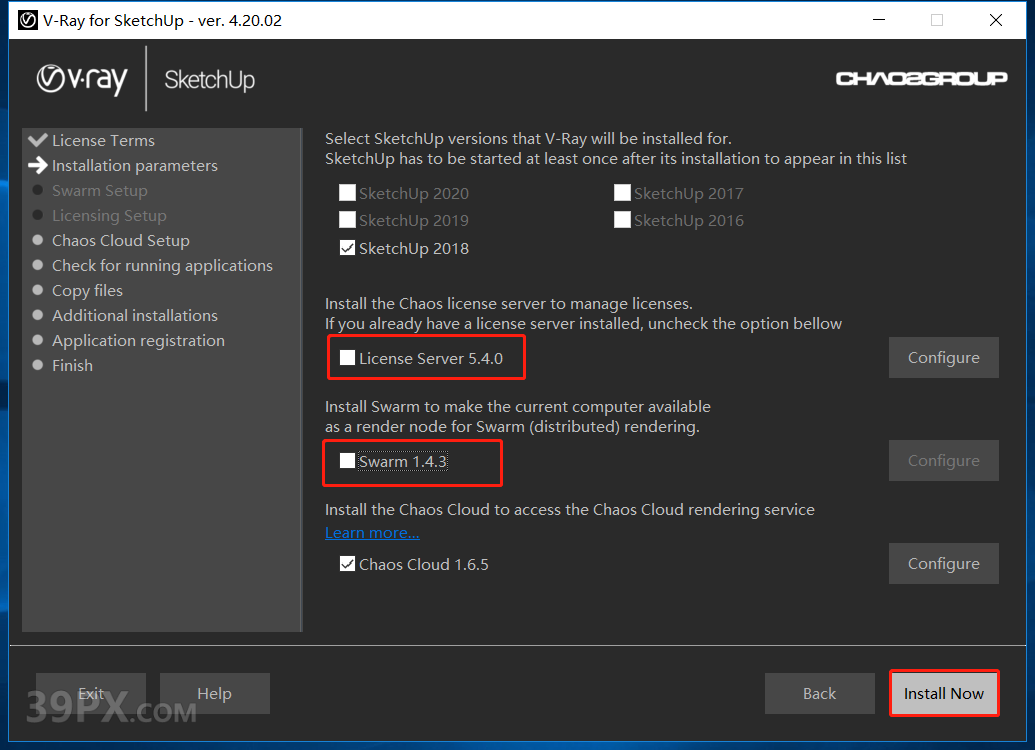Open Configure for Chaos Cloud

coord(943,564)
